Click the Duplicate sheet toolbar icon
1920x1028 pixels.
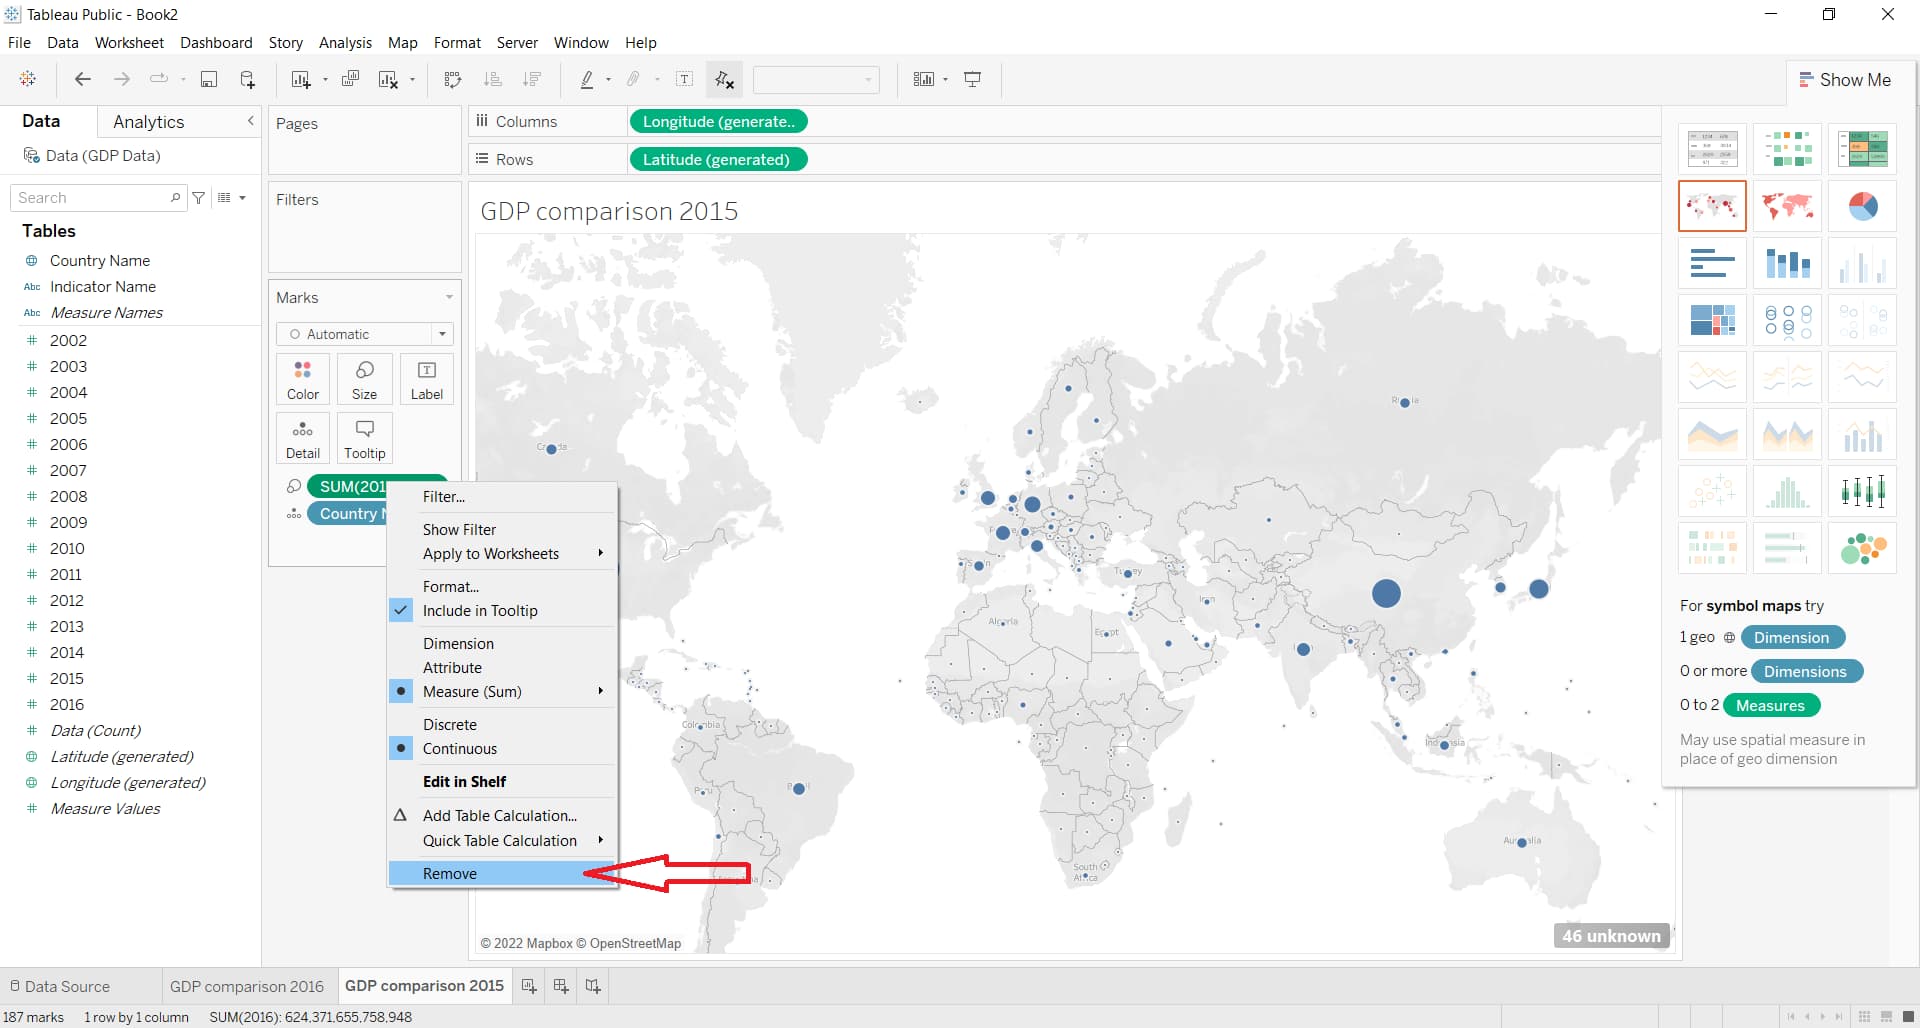click(350, 79)
